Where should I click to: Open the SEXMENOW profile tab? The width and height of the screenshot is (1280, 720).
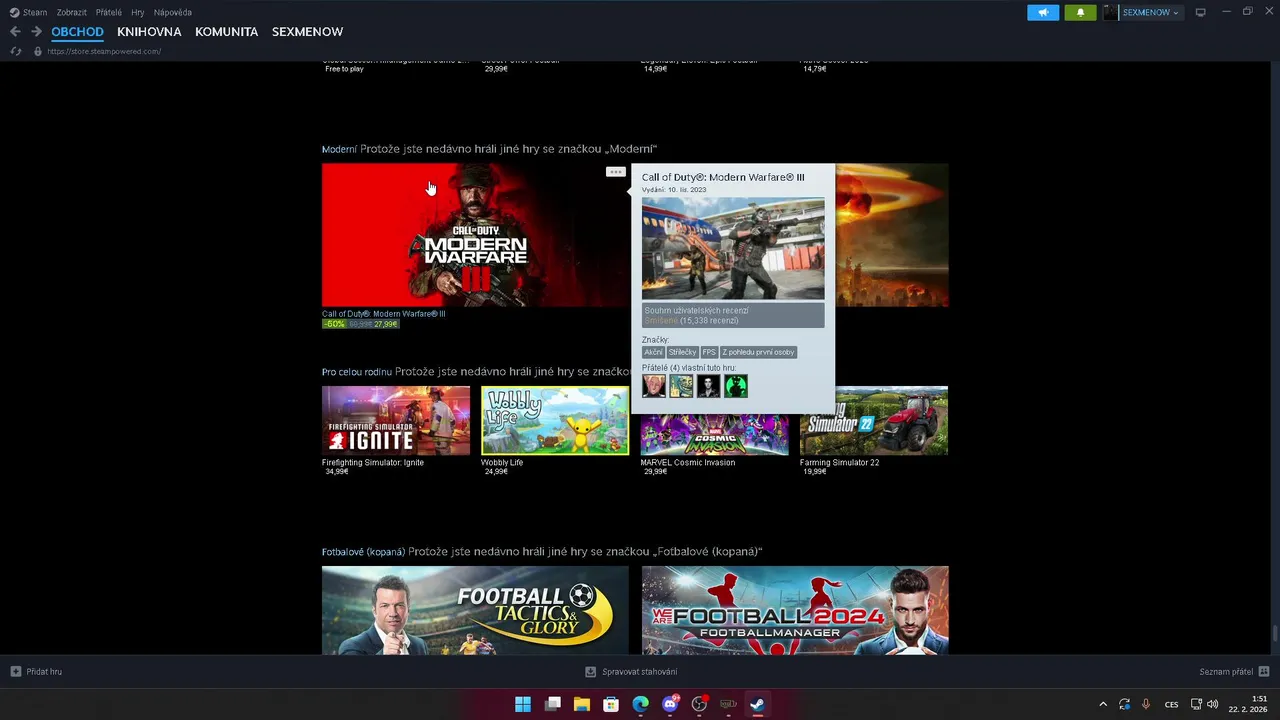point(307,32)
